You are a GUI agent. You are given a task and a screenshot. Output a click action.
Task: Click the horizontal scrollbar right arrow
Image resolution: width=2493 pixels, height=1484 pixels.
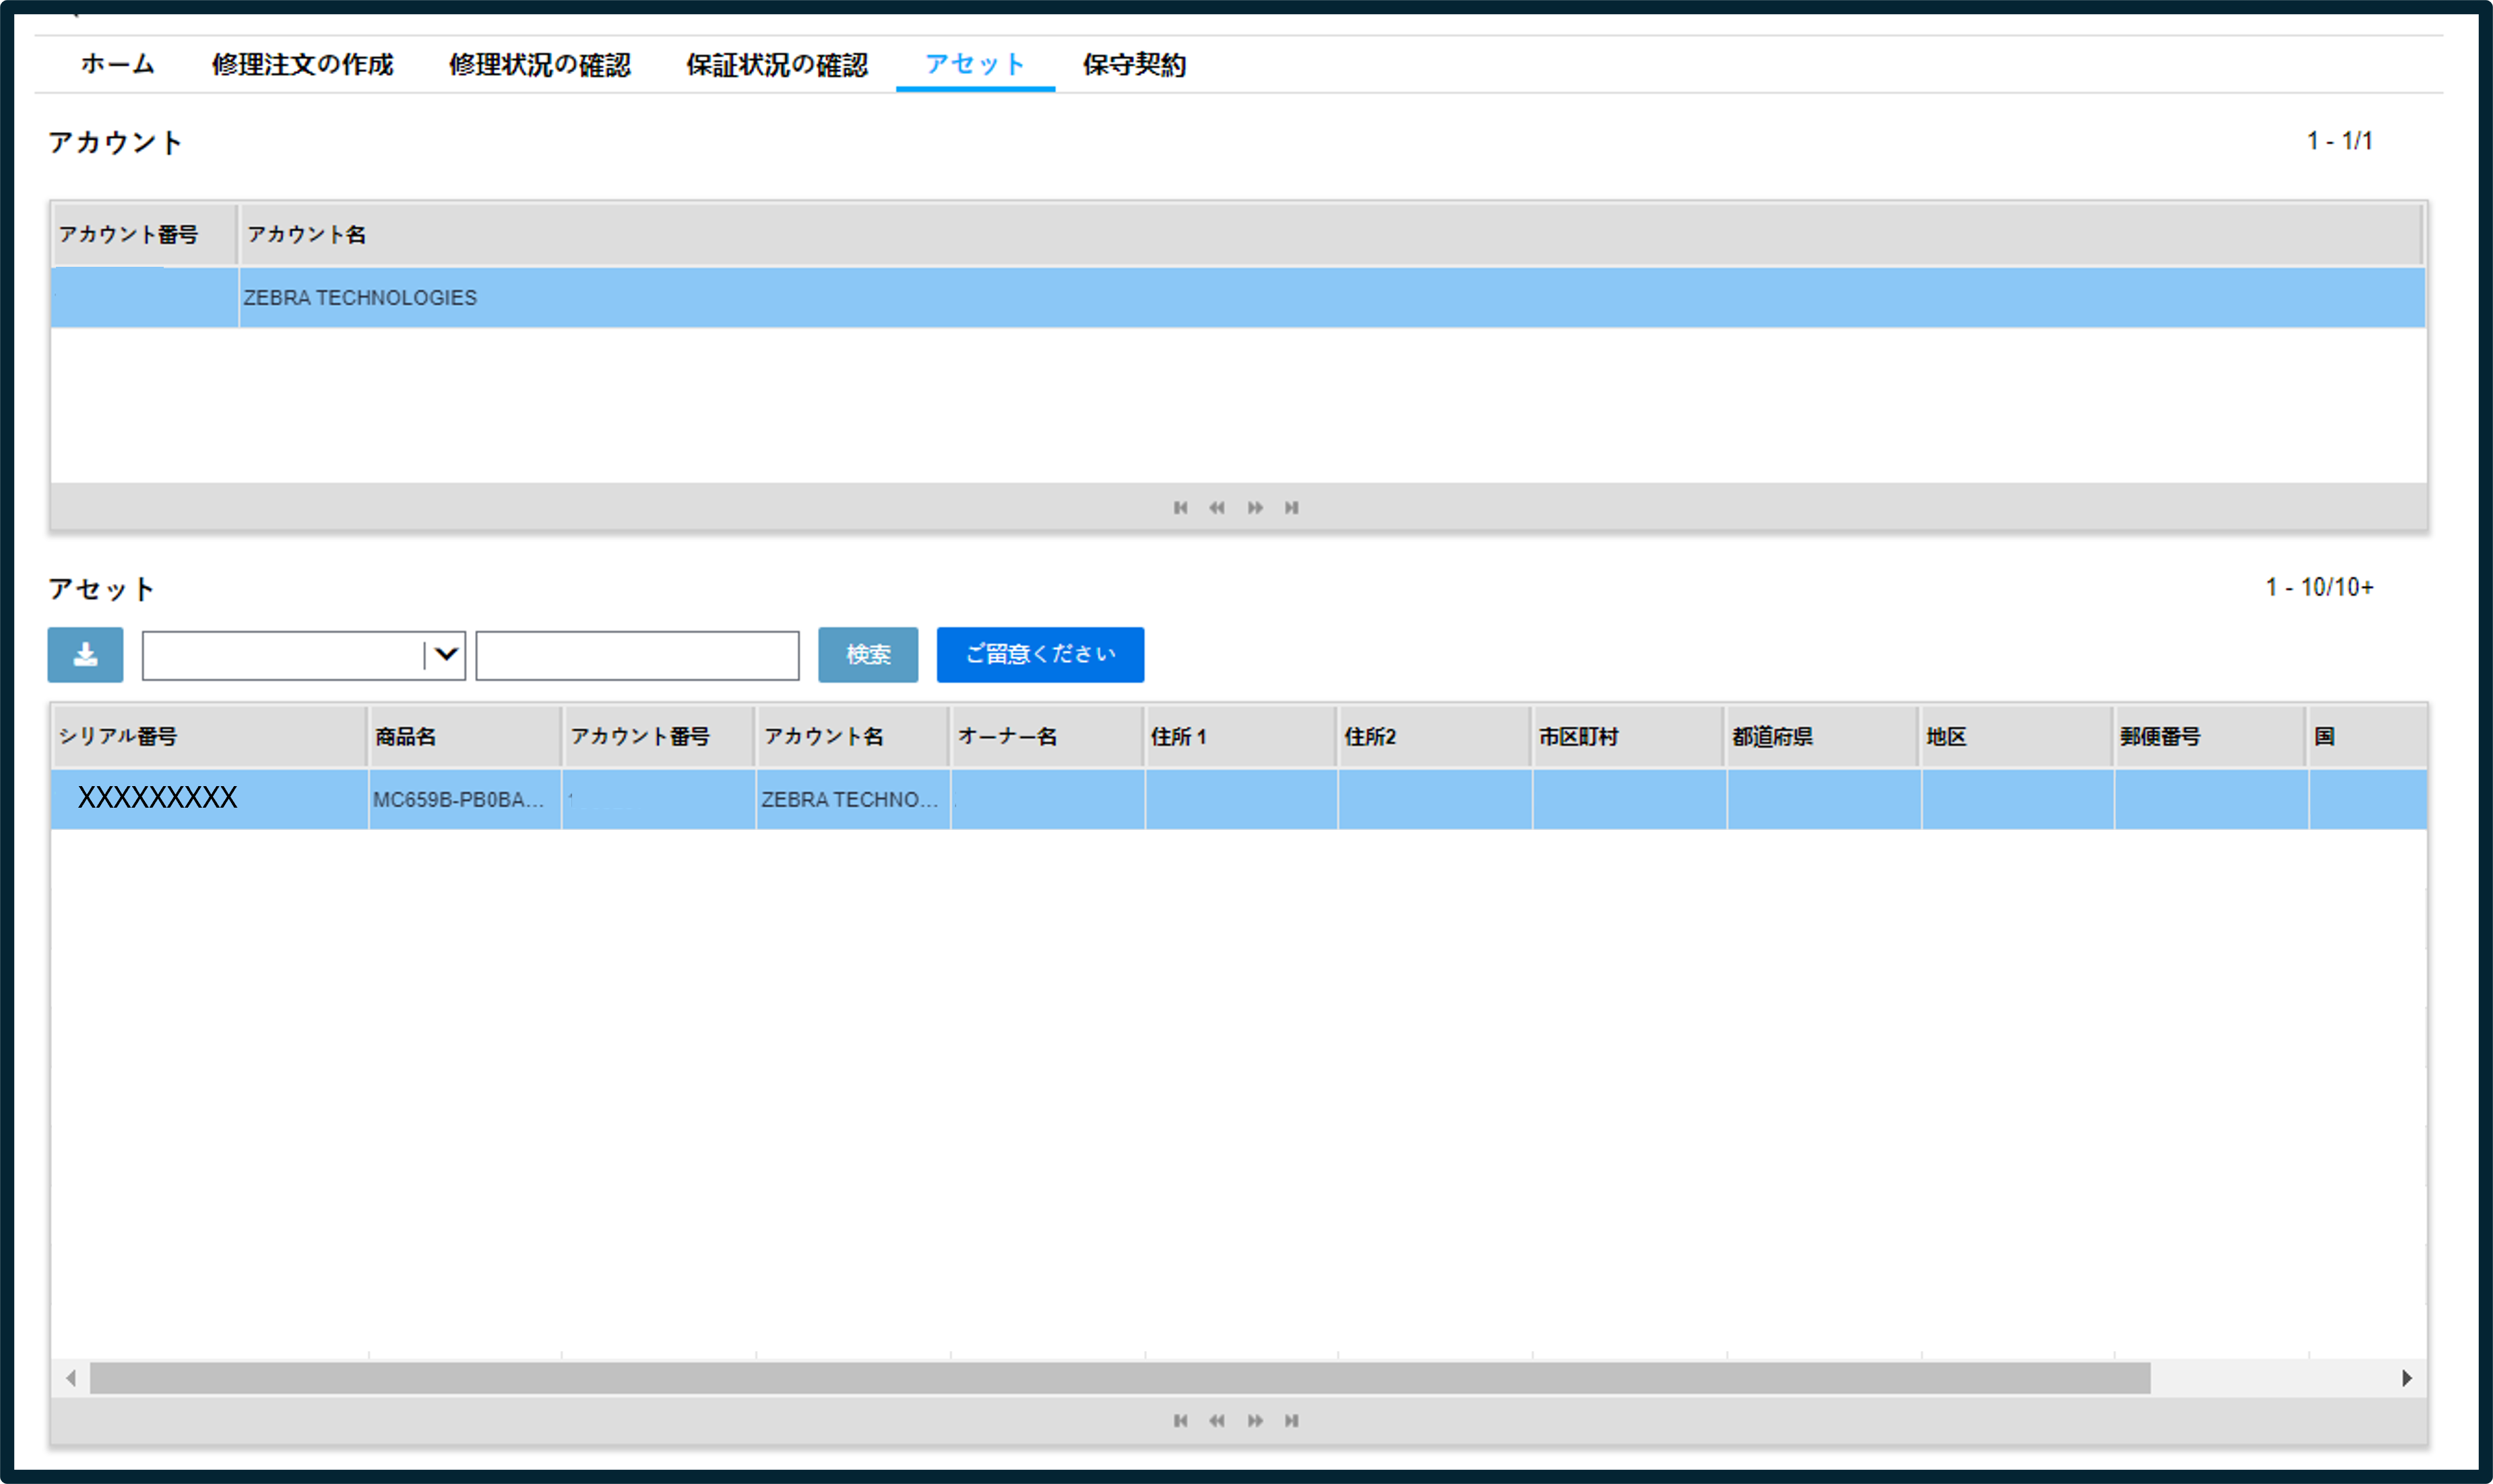(2407, 1379)
